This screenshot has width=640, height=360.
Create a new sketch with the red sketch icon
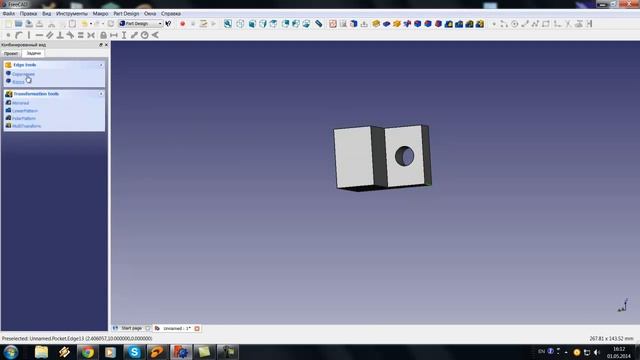pyautogui.click(x=333, y=24)
